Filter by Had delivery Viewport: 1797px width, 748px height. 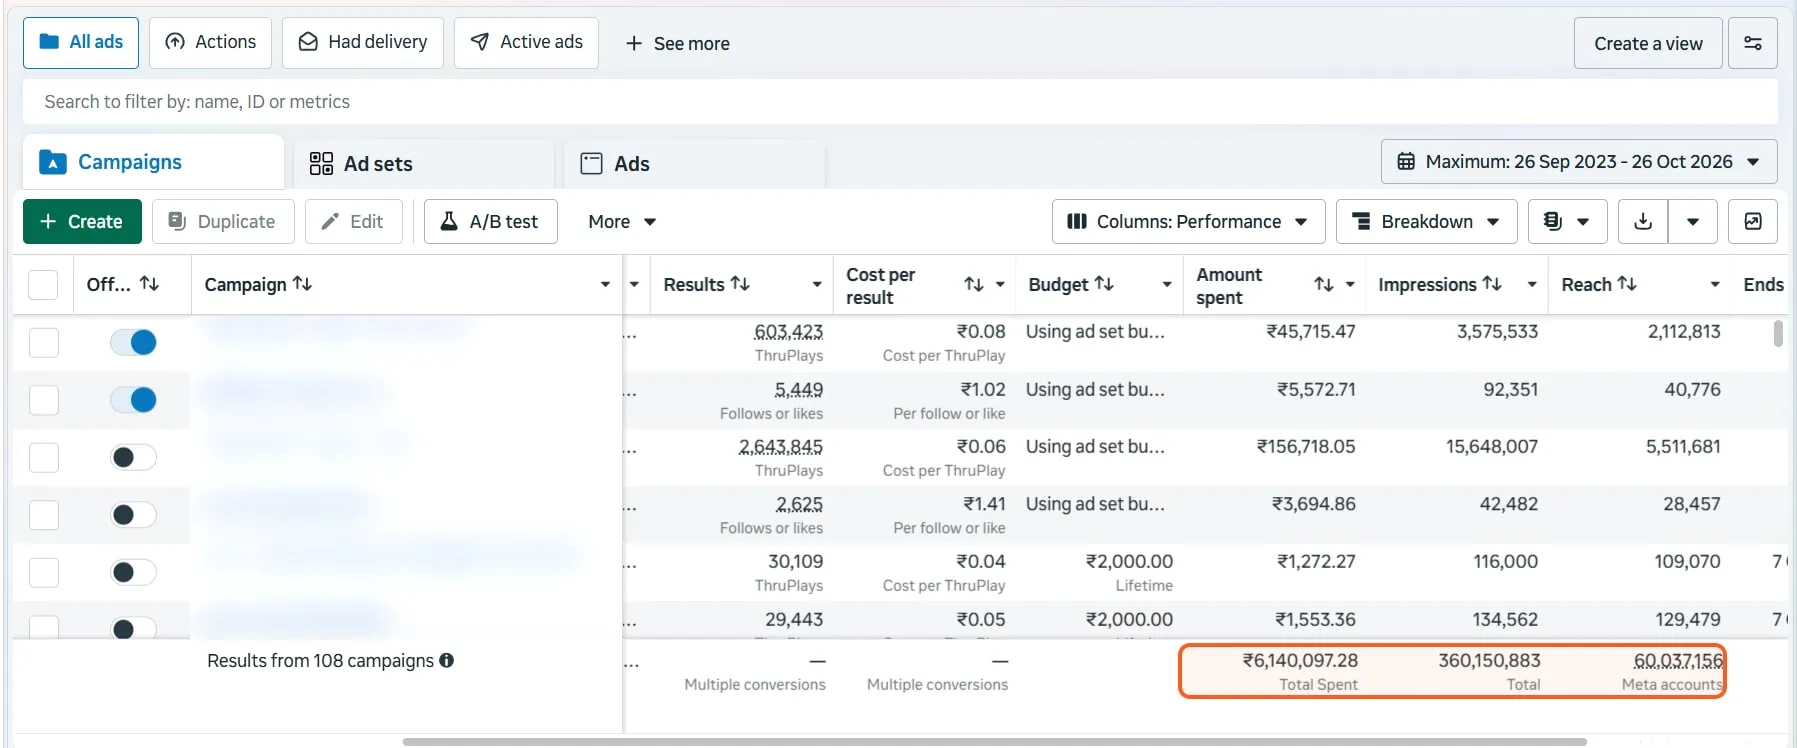tap(363, 42)
